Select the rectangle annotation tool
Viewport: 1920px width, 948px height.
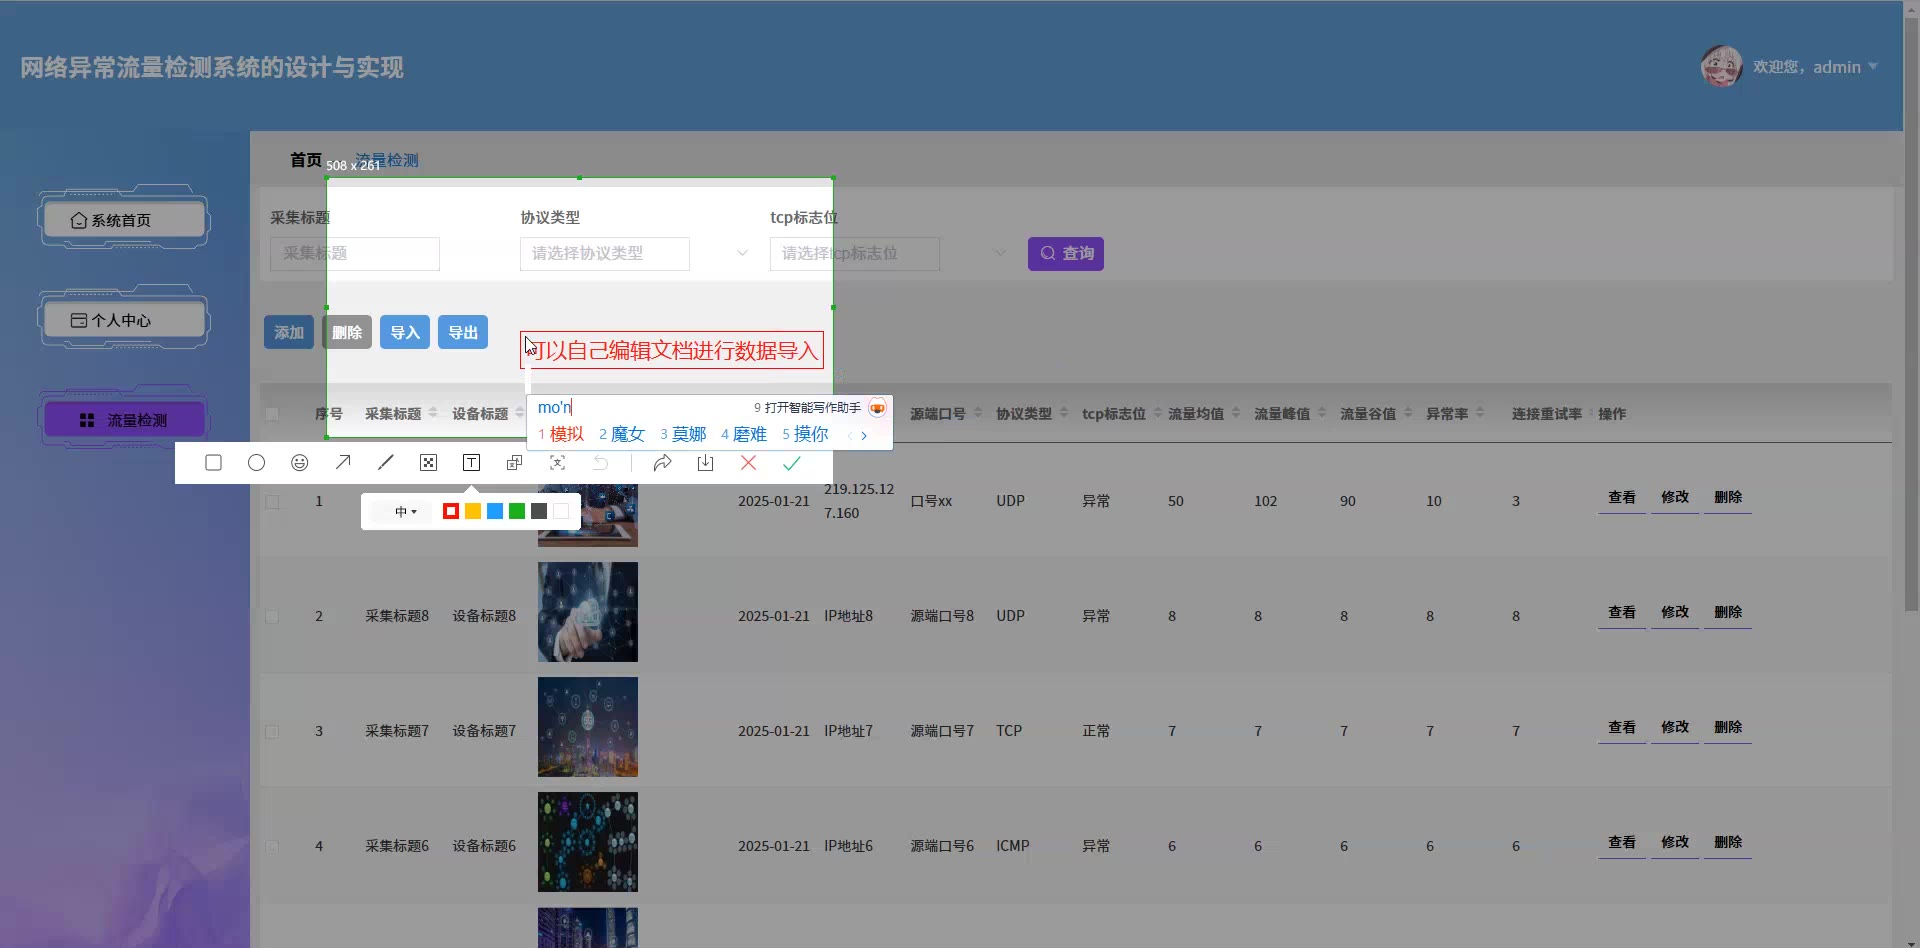click(213, 463)
